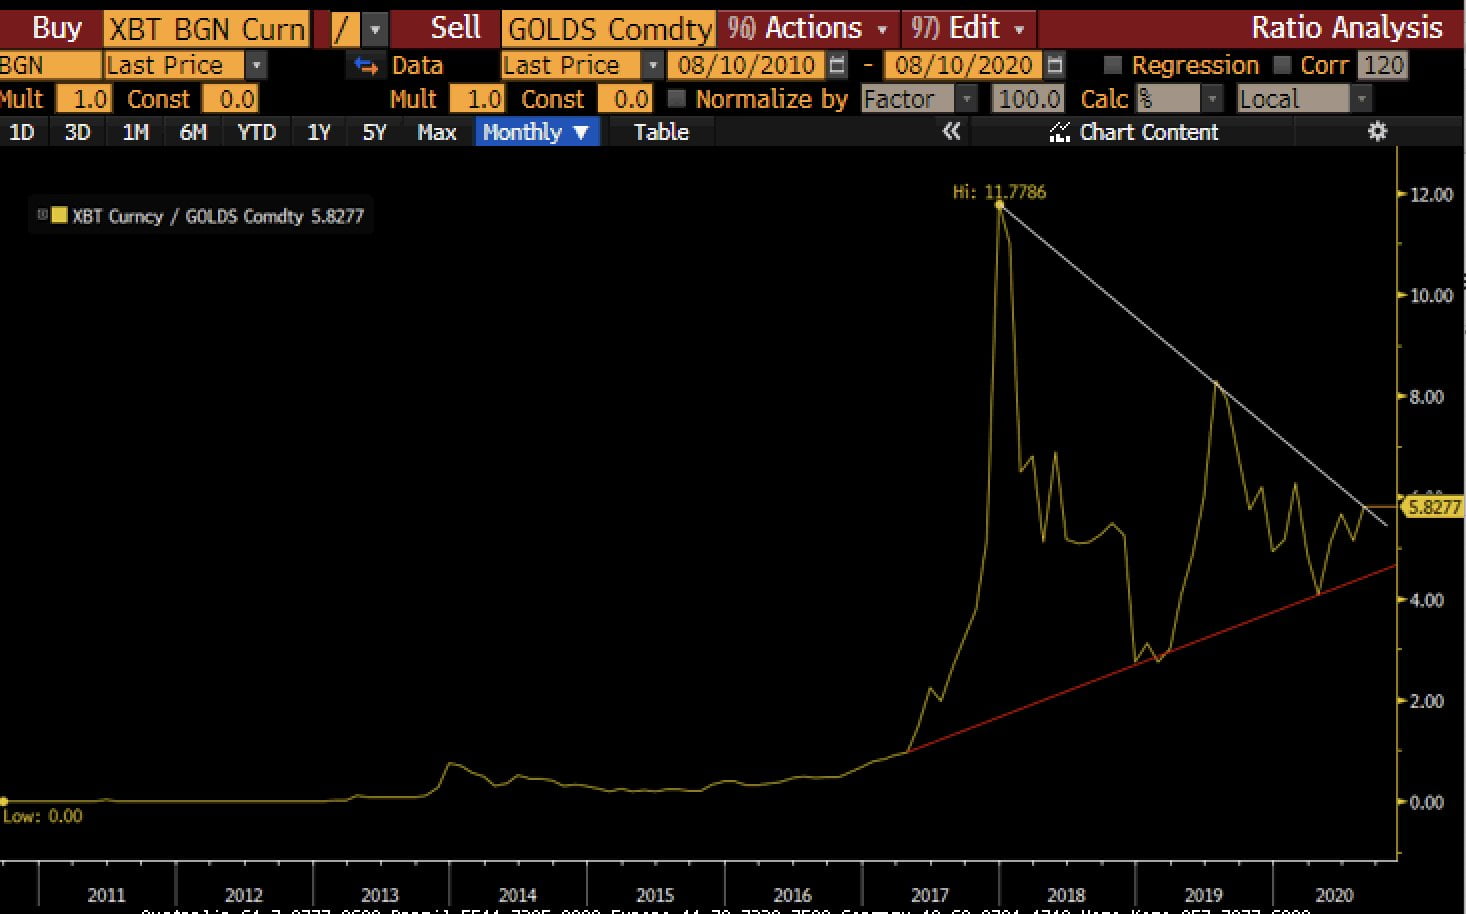
Task: Click the Chart Content icon
Action: [x=1059, y=132]
